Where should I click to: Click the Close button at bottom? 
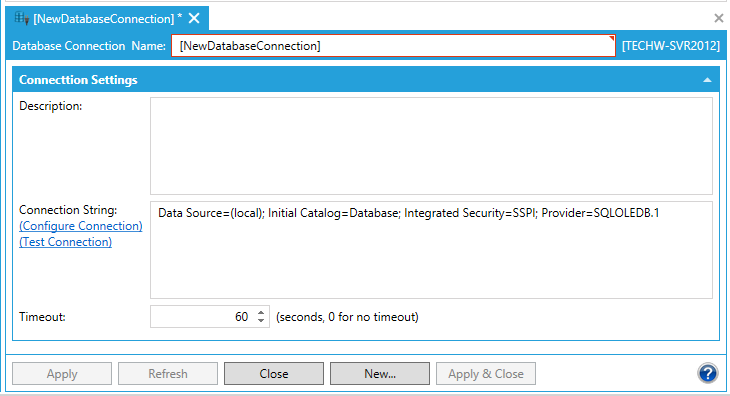(274, 374)
